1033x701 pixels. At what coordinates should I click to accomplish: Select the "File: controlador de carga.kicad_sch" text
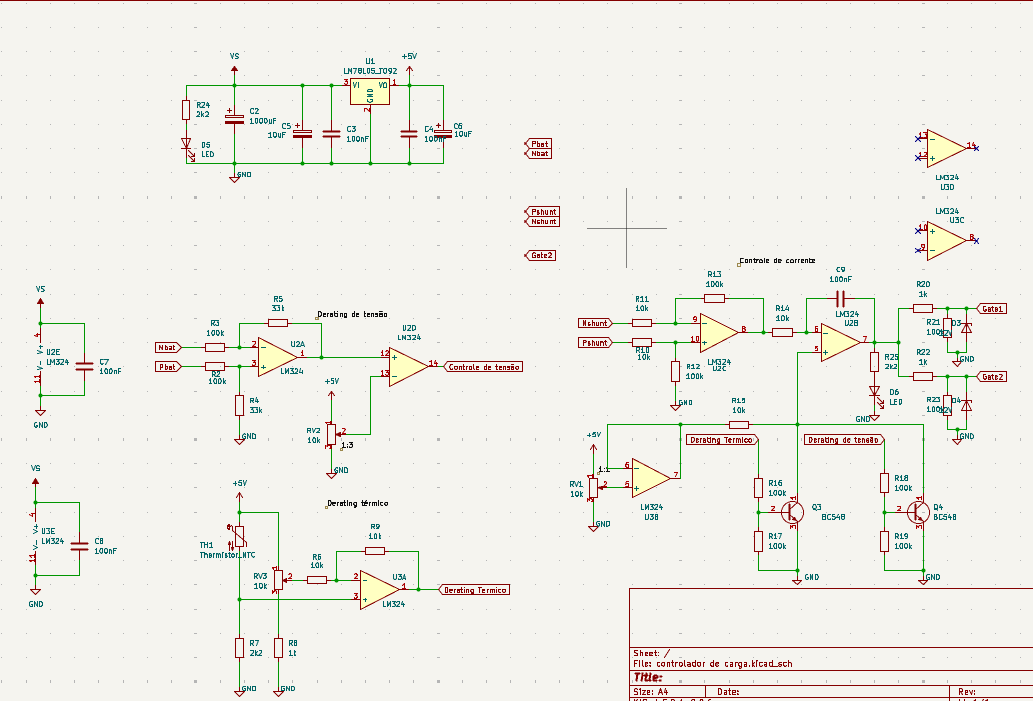713,664
